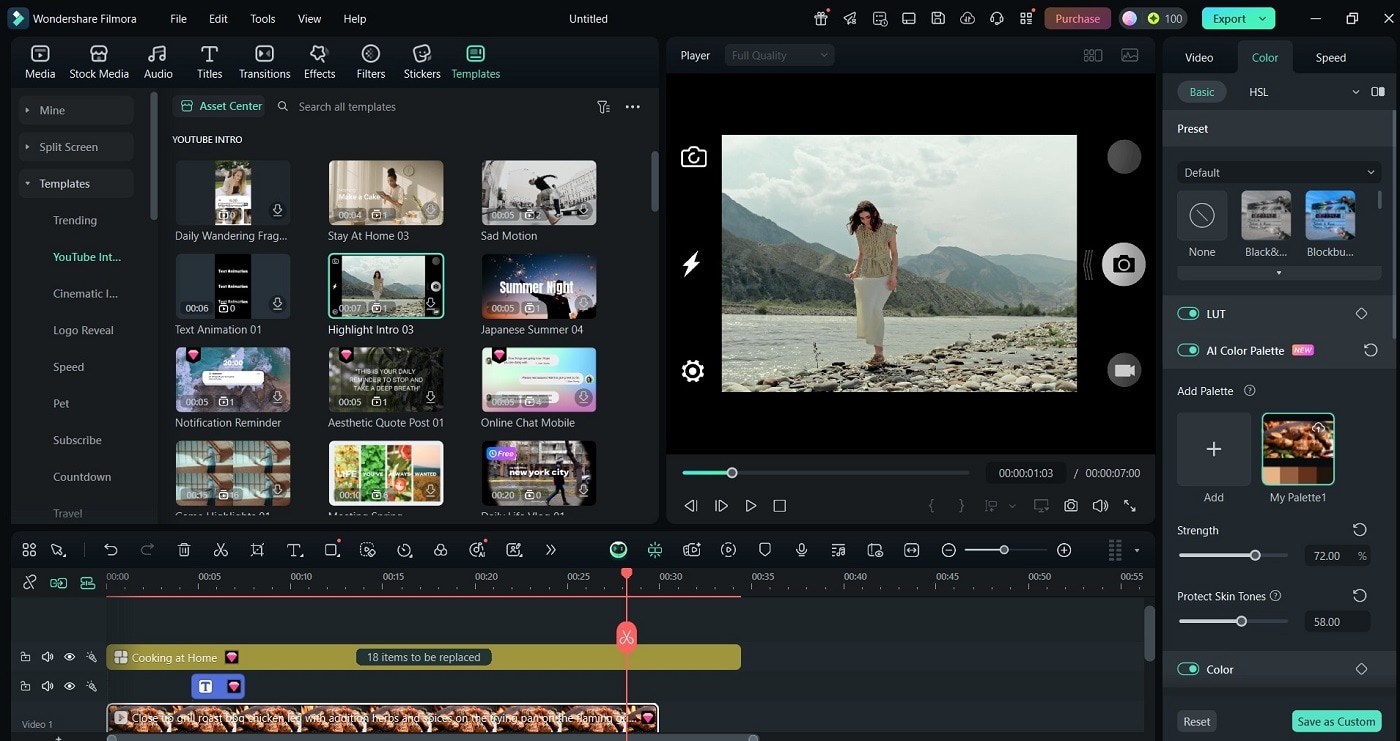
Task: Collapse the Templates tree section
Action: point(76,184)
